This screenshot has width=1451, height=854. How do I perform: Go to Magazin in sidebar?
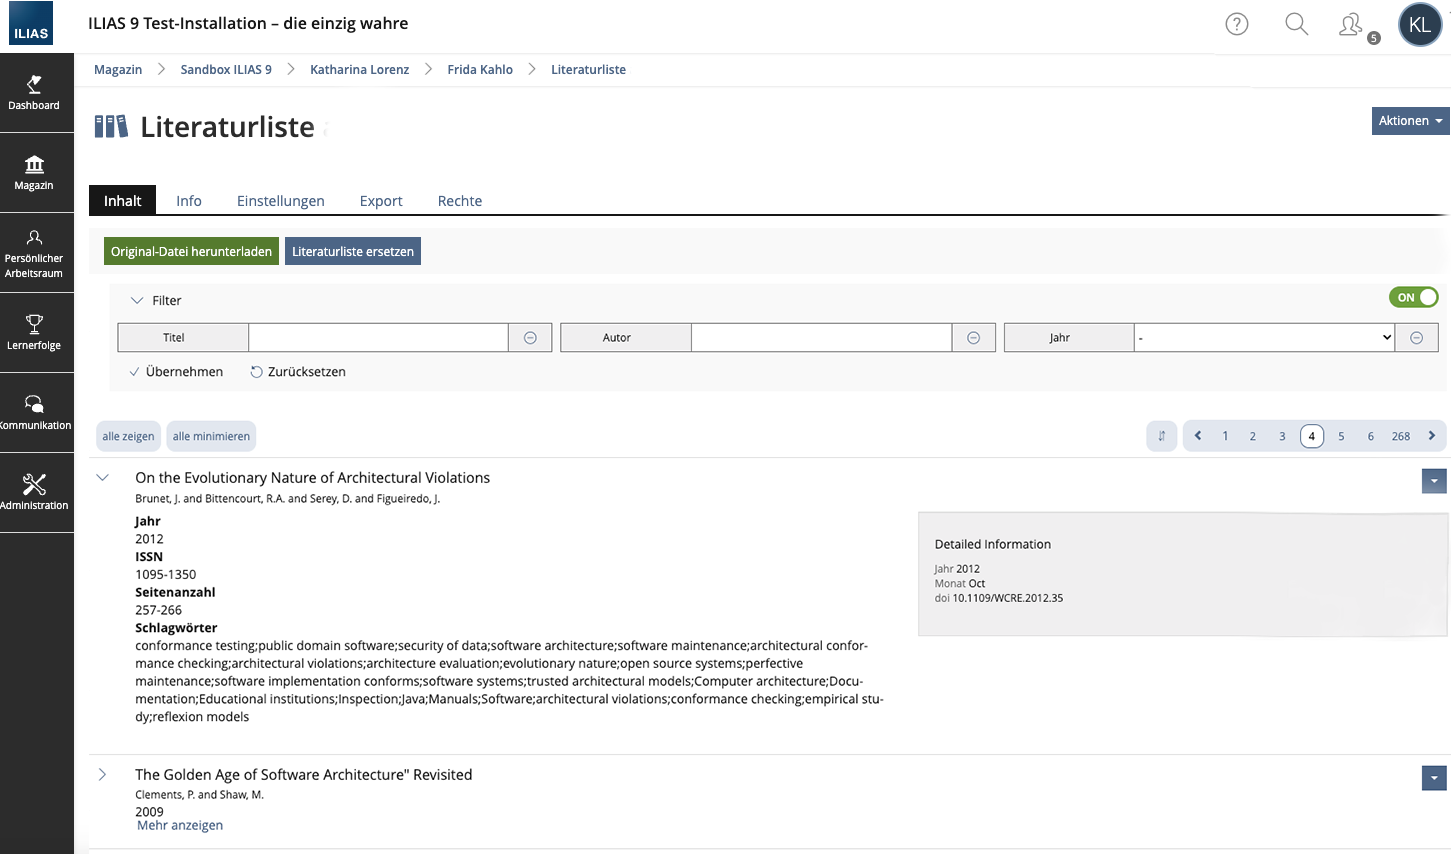tap(34, 173)
